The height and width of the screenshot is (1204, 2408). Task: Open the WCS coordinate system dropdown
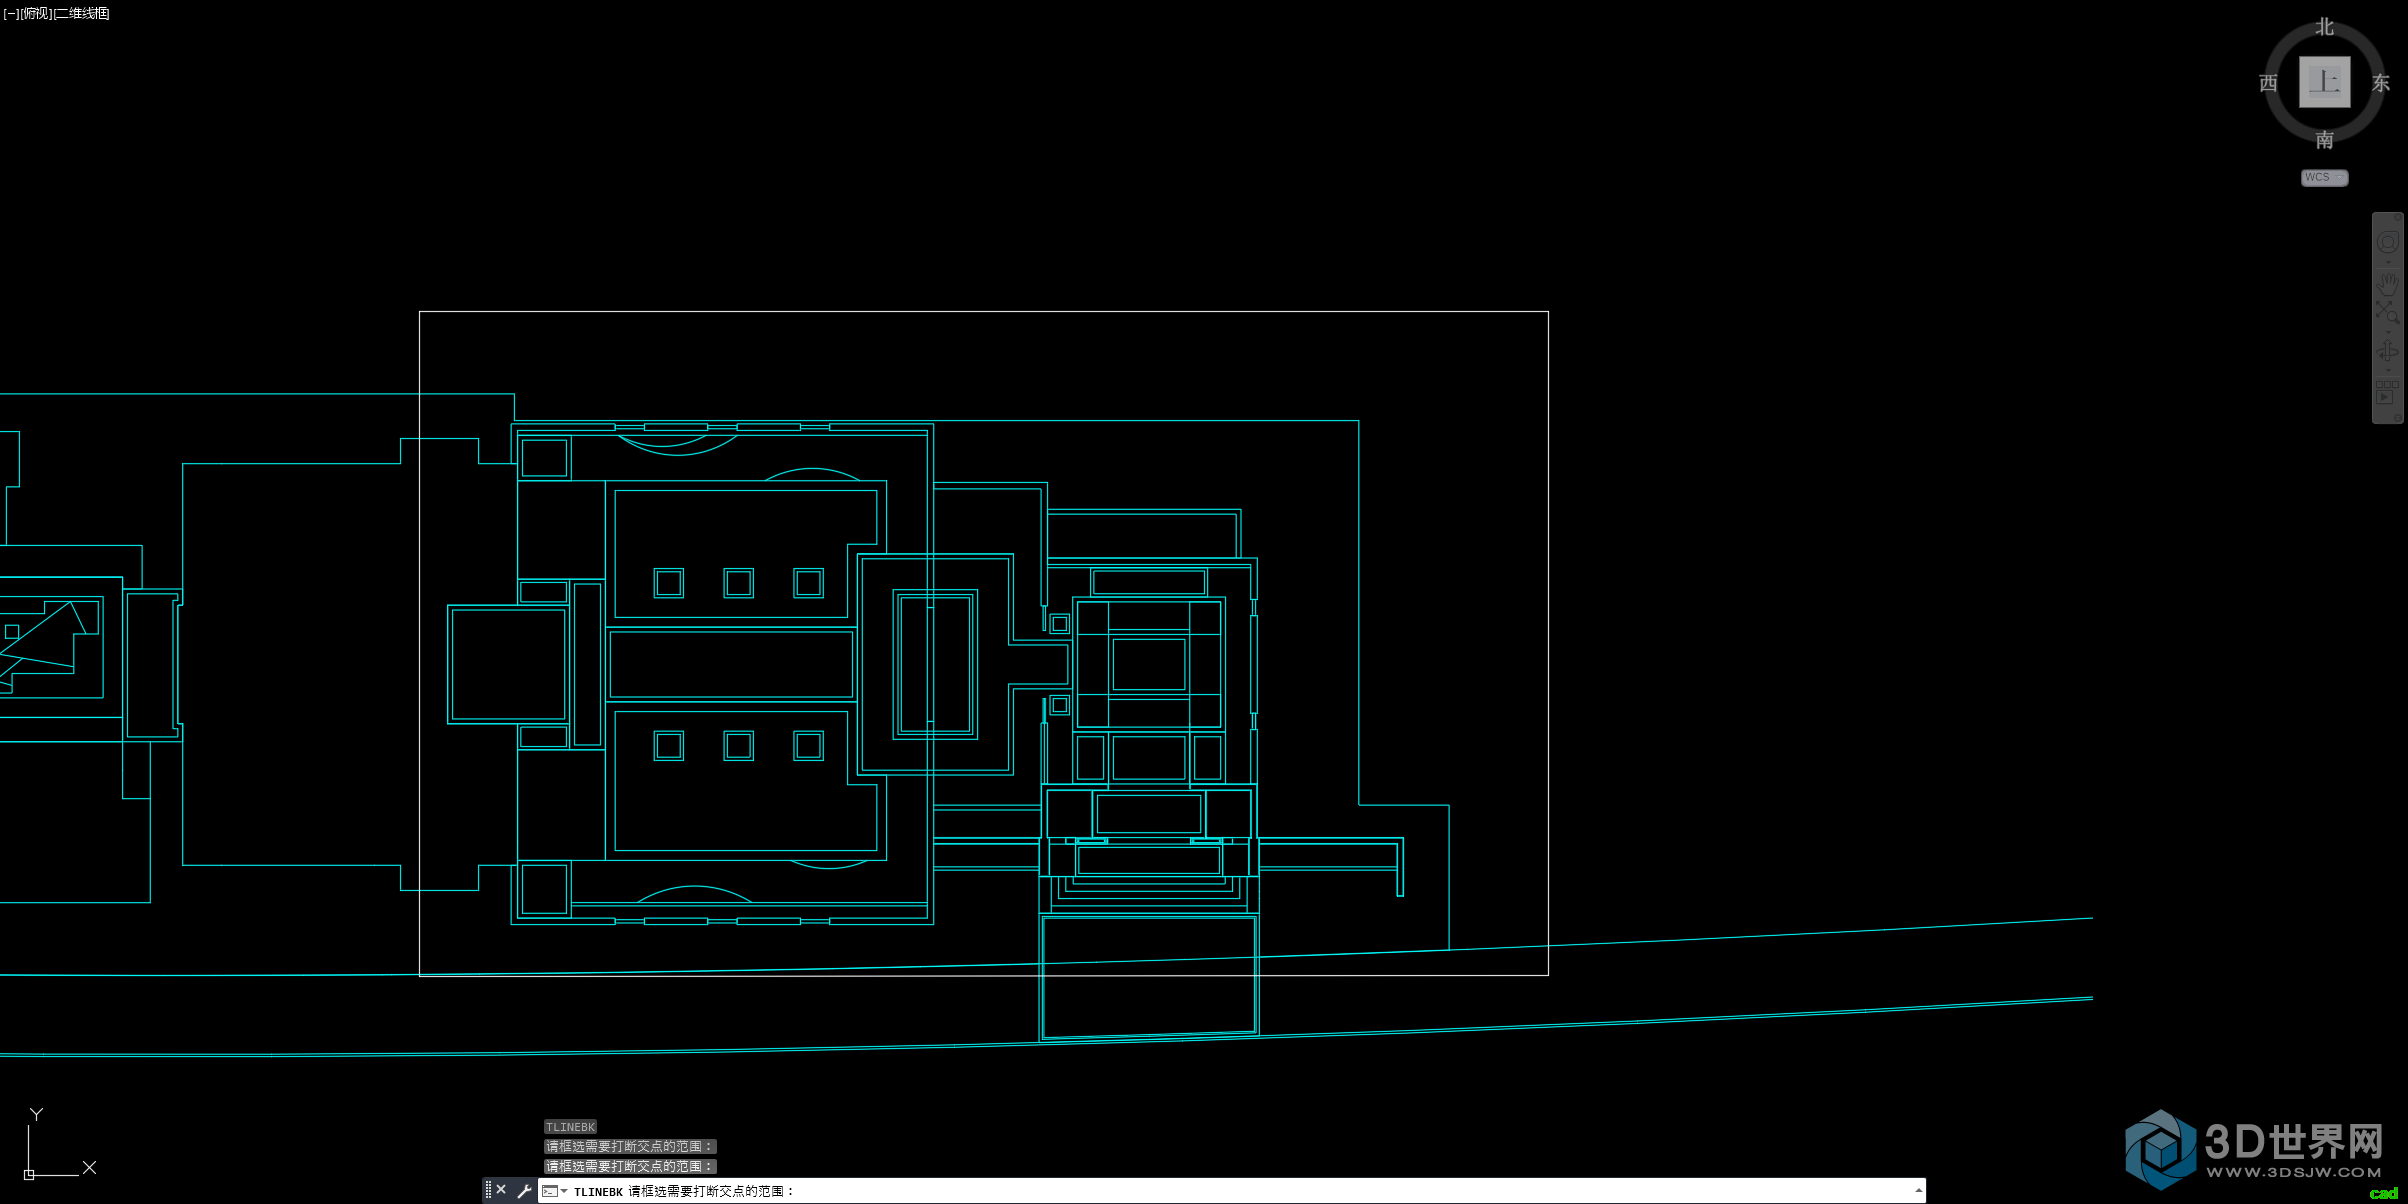click(2324, 177)
